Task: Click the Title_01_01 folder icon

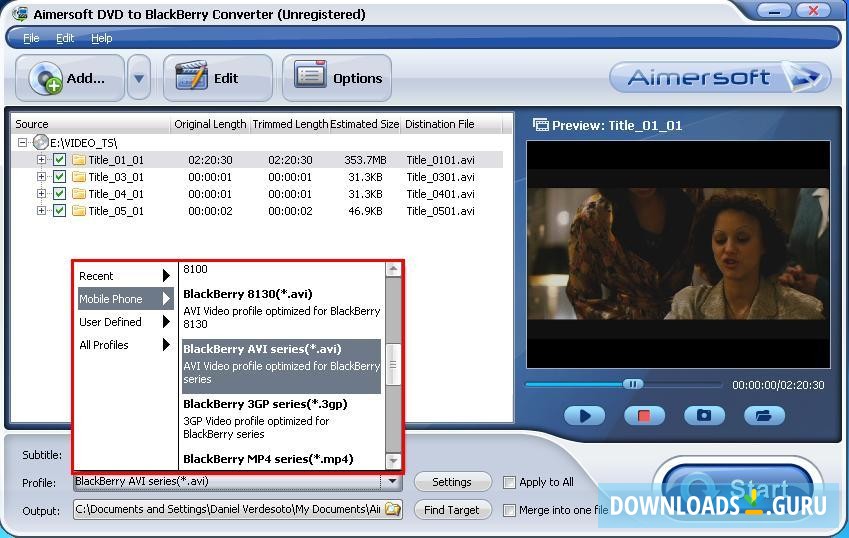Action: click(x=79, y=160)
